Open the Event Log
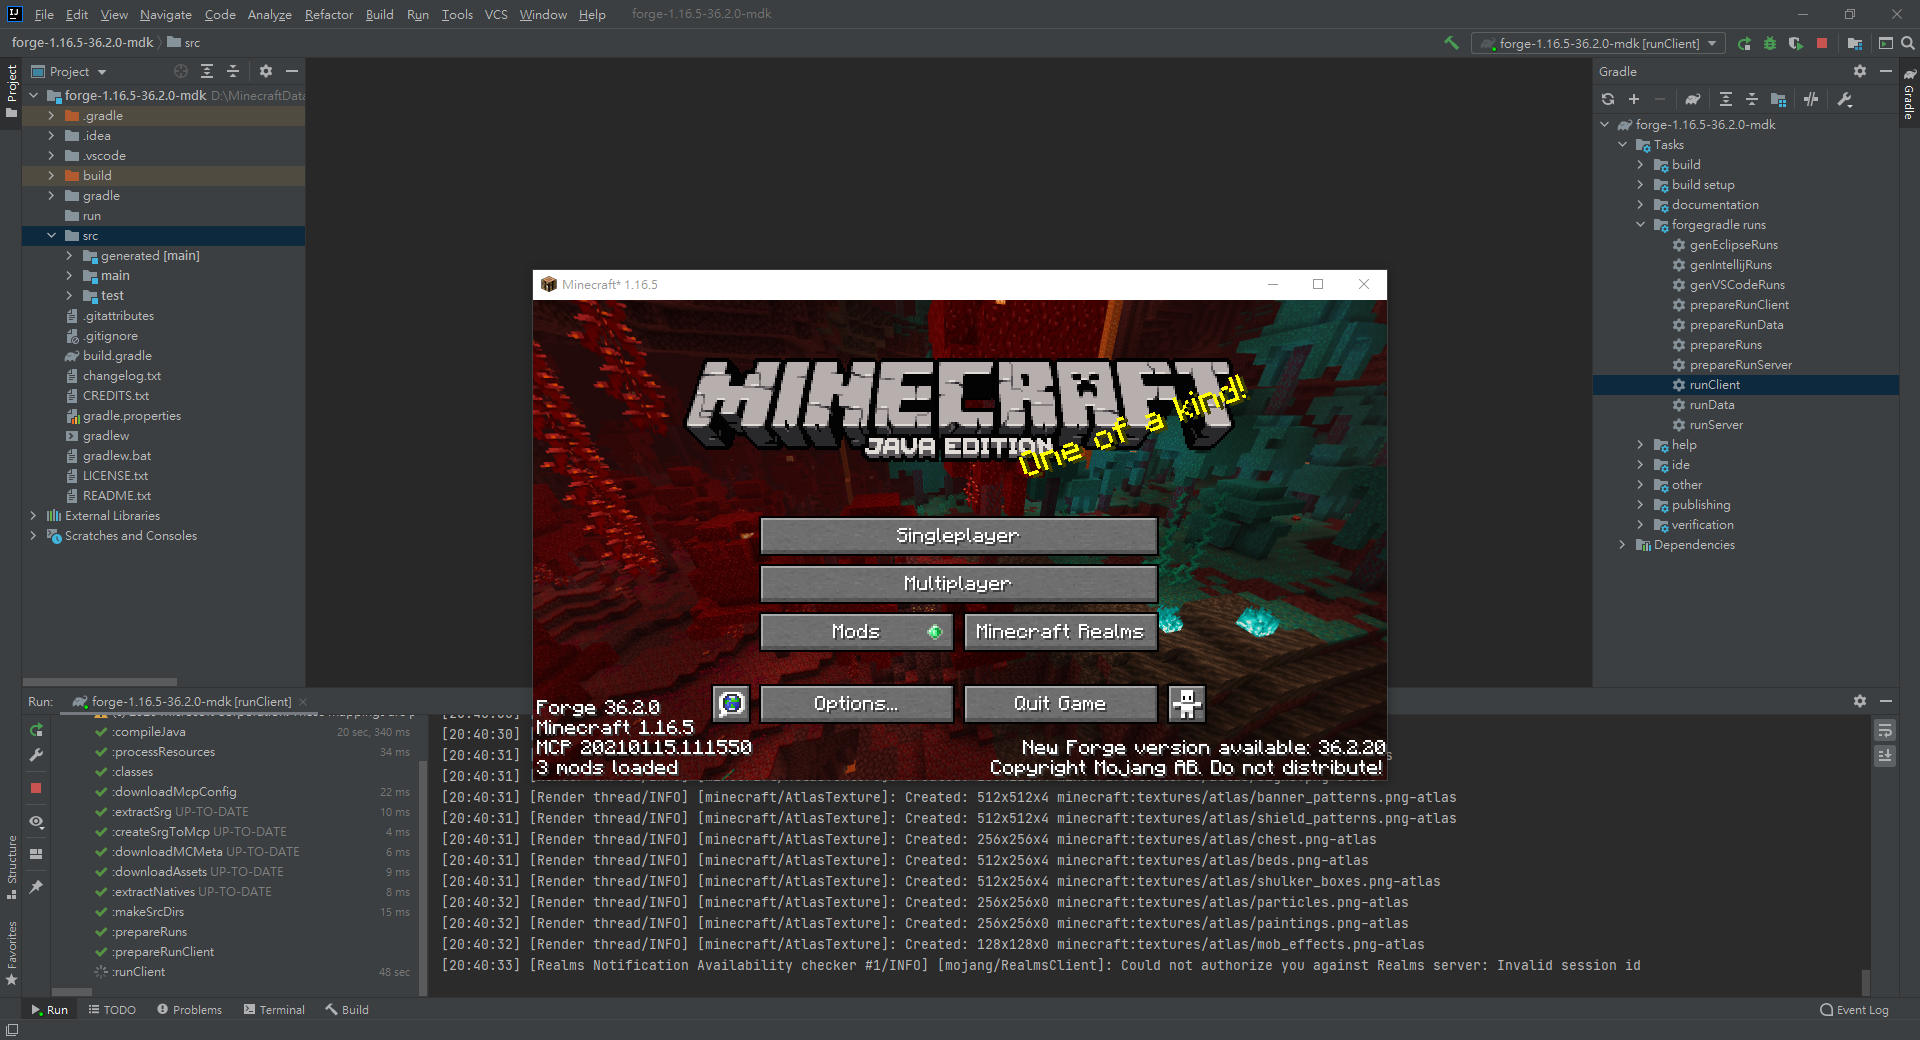Viewport: 1920px width, 1040px height. click(1855, 1010)
